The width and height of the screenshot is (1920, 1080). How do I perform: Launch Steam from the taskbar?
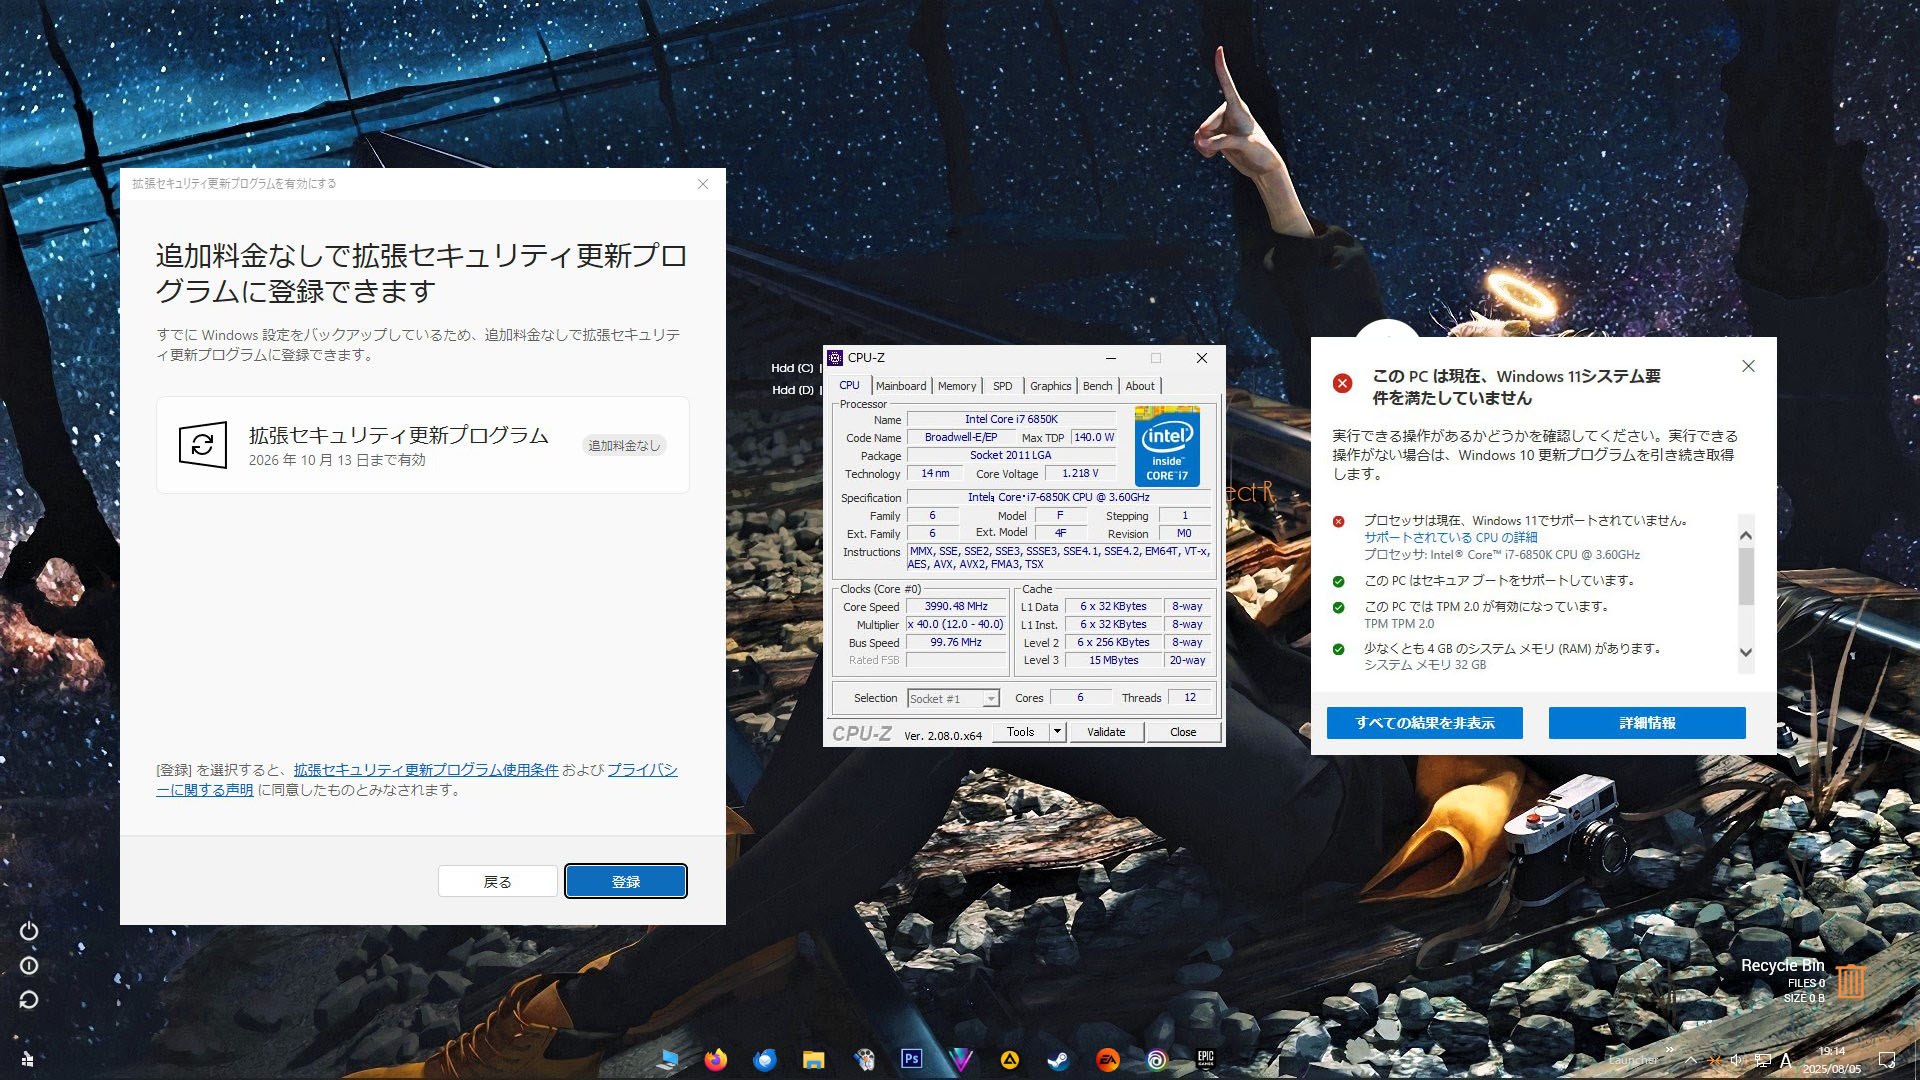[x=1058, y=1059]
